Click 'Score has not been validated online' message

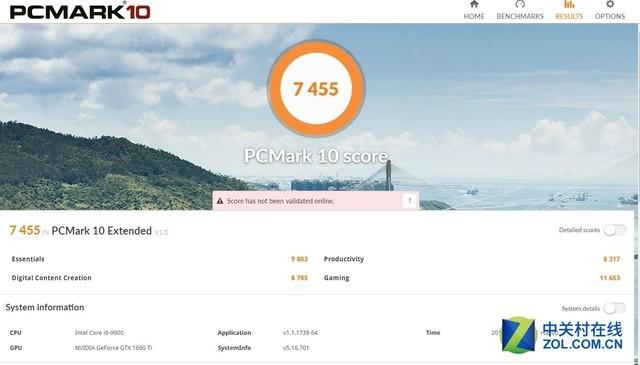(x=280, y=201)
